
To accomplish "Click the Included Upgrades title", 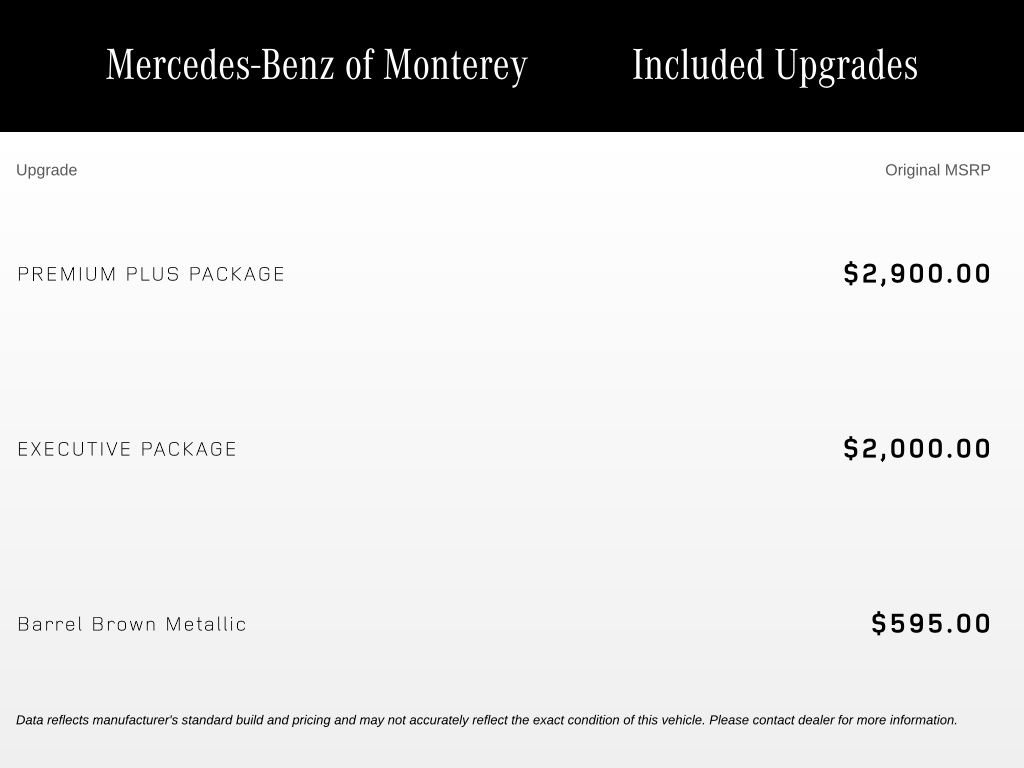I will click(x=775, y=65).
